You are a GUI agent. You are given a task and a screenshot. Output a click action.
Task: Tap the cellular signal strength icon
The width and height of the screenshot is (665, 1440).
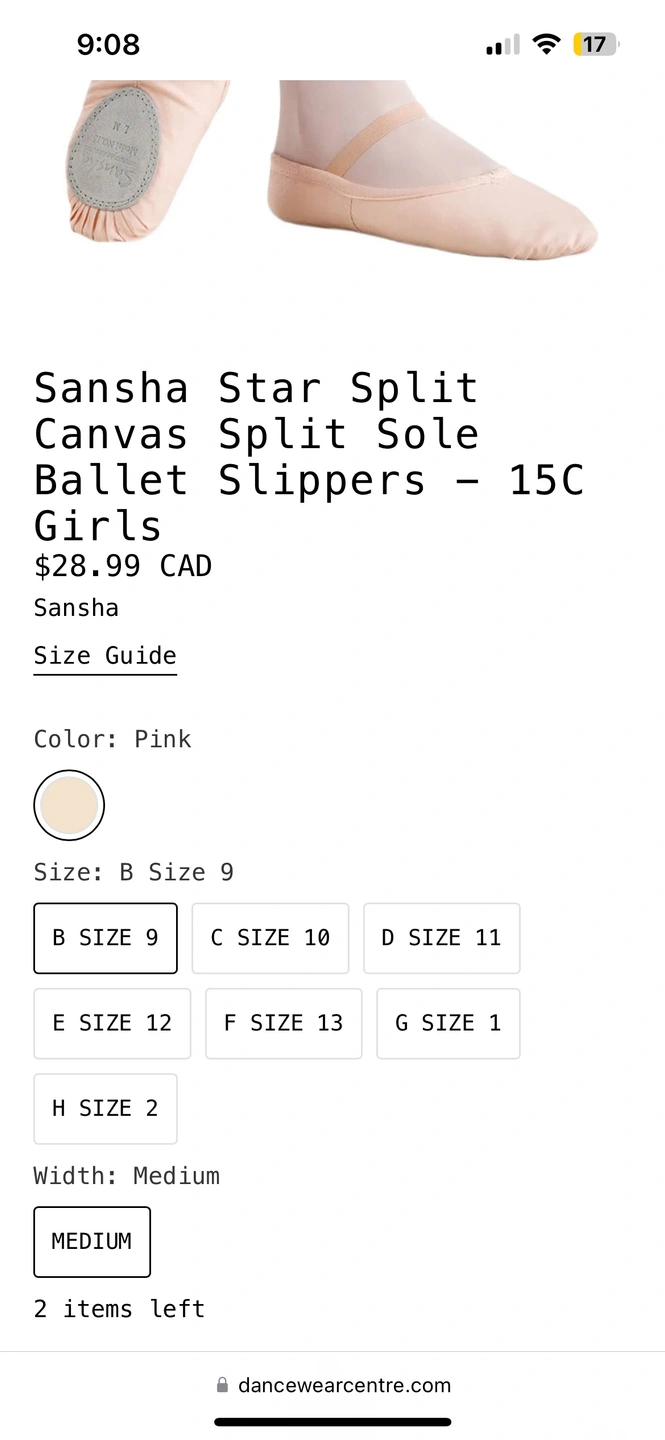pos(502,45)
